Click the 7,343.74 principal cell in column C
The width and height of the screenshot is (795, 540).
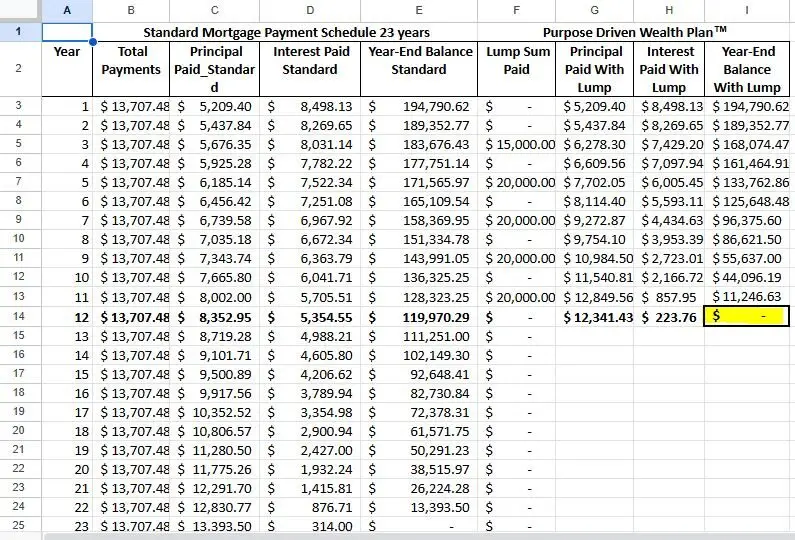(x=214, y=259)
